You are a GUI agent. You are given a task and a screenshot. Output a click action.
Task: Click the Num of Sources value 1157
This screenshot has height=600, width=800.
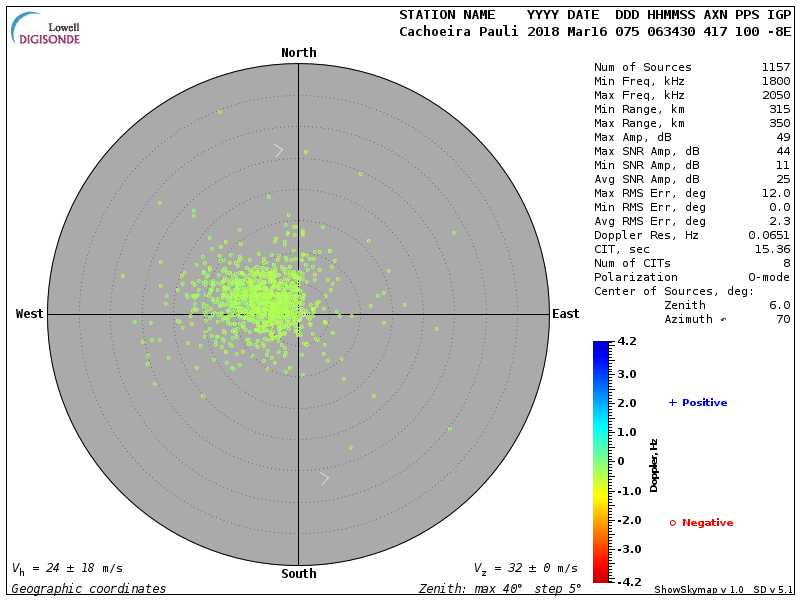[x=776, y=68]
